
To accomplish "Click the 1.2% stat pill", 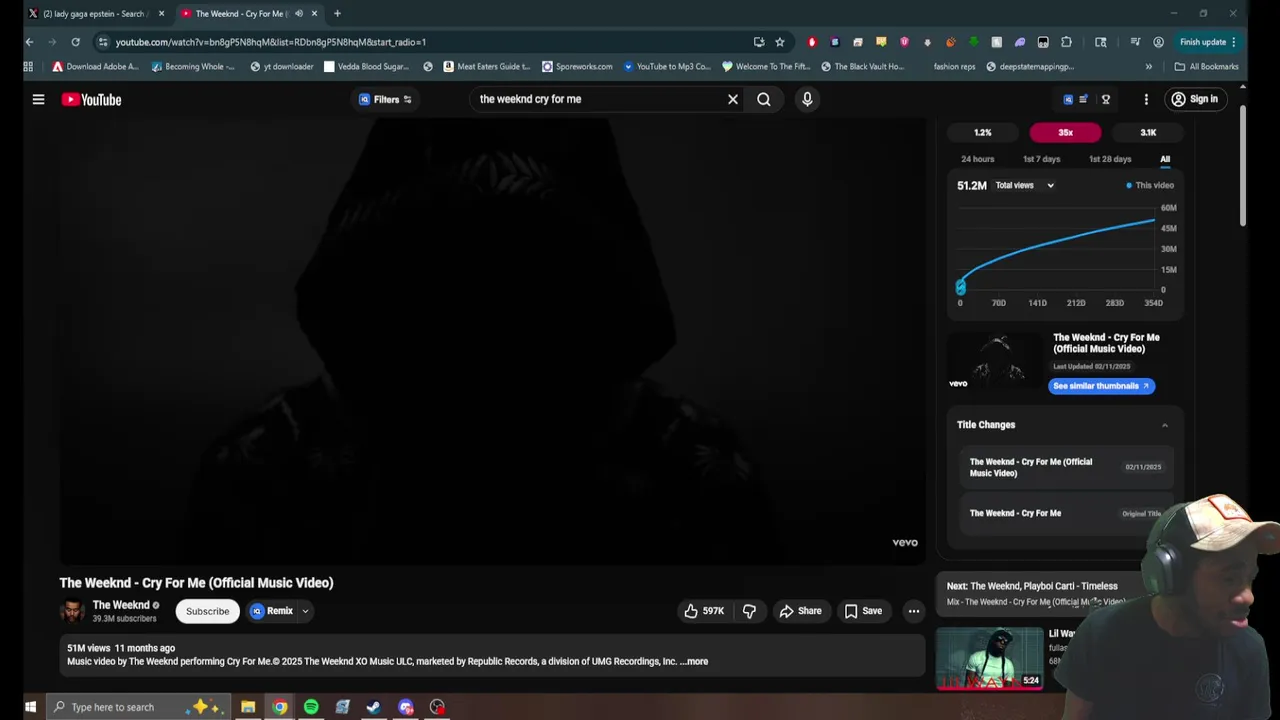I will coord(983,132).
